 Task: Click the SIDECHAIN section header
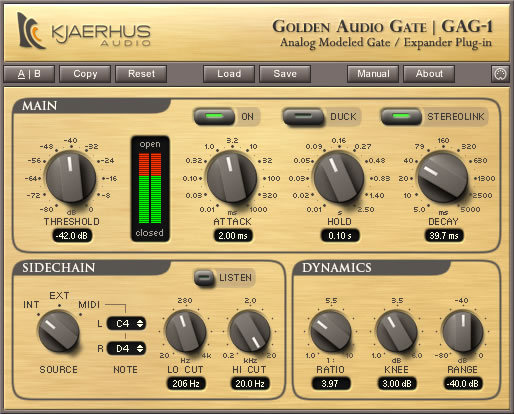point(59,268)
